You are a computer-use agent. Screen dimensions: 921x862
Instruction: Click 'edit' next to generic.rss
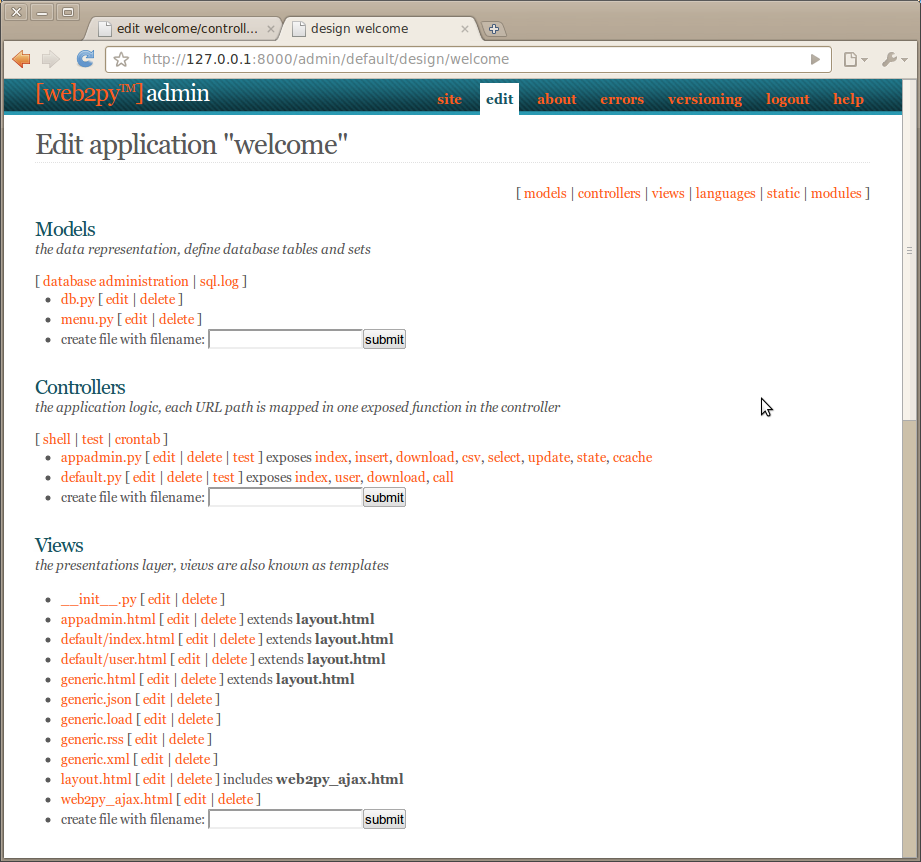[146, 739]
